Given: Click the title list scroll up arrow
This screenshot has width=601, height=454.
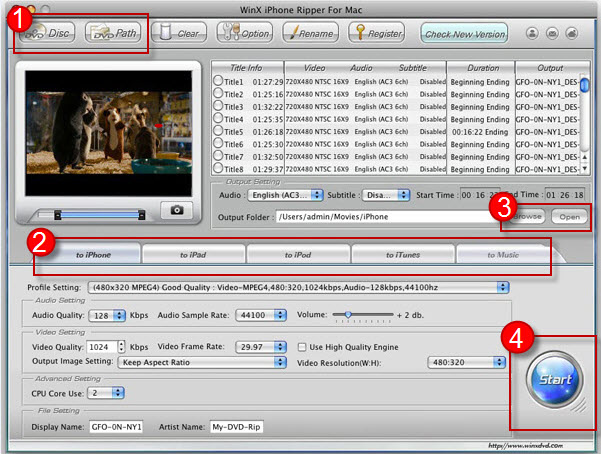Looking at the screenshot, I should point(585,157).
